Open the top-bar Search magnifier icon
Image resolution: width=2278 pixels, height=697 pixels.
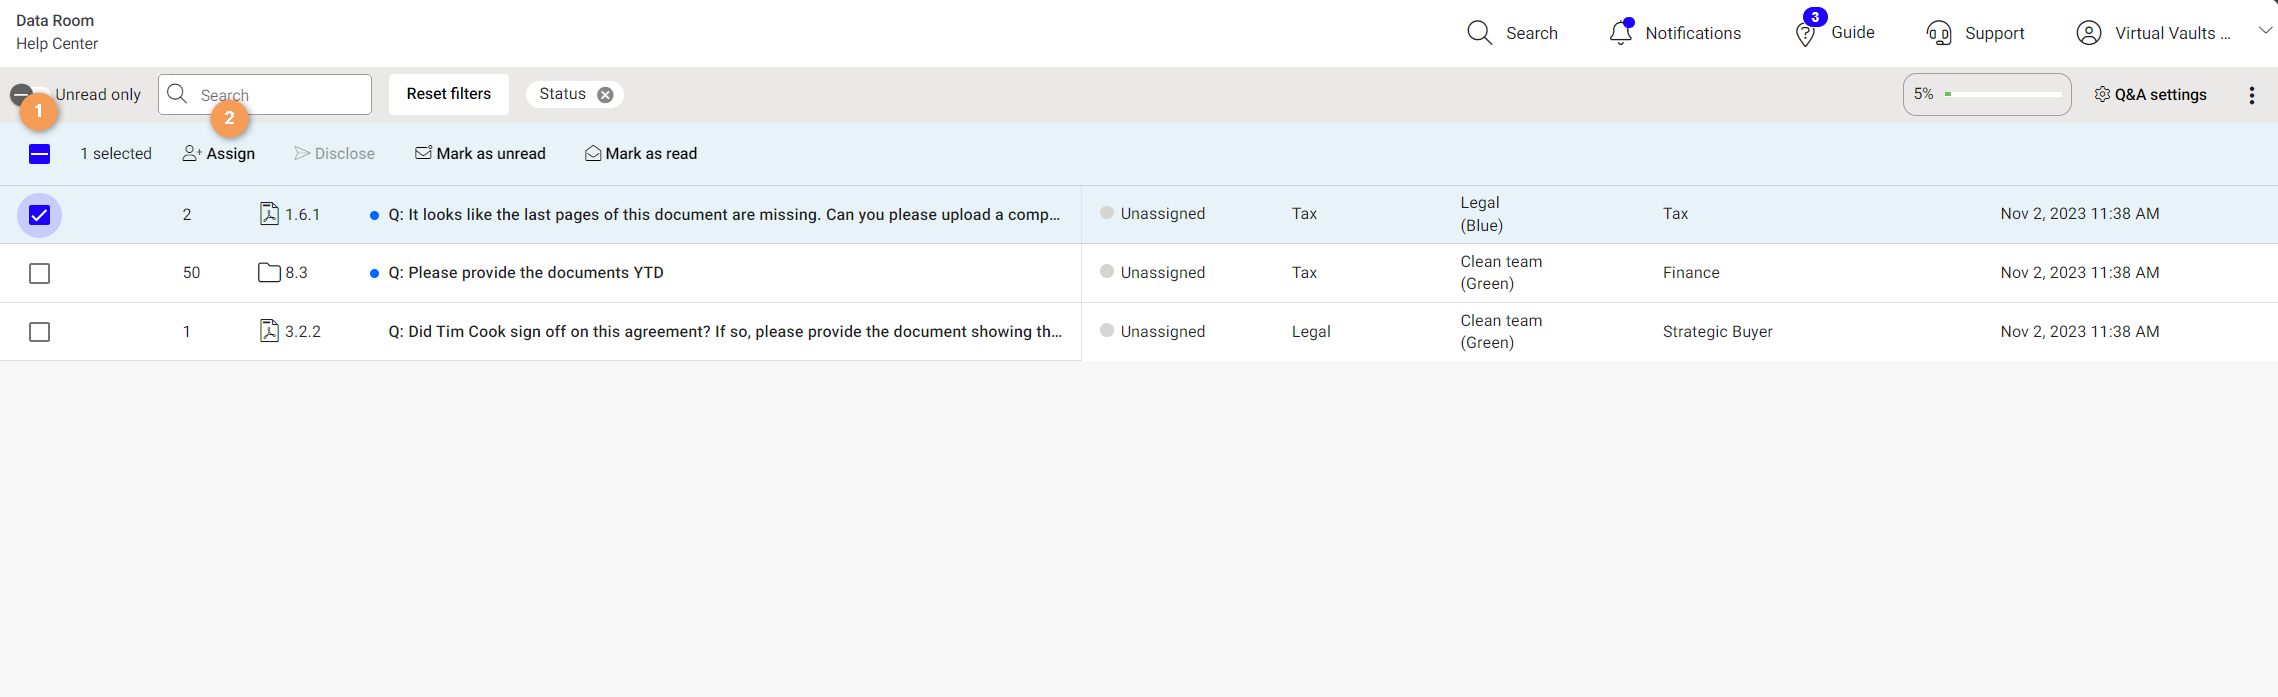[1479, 33]
